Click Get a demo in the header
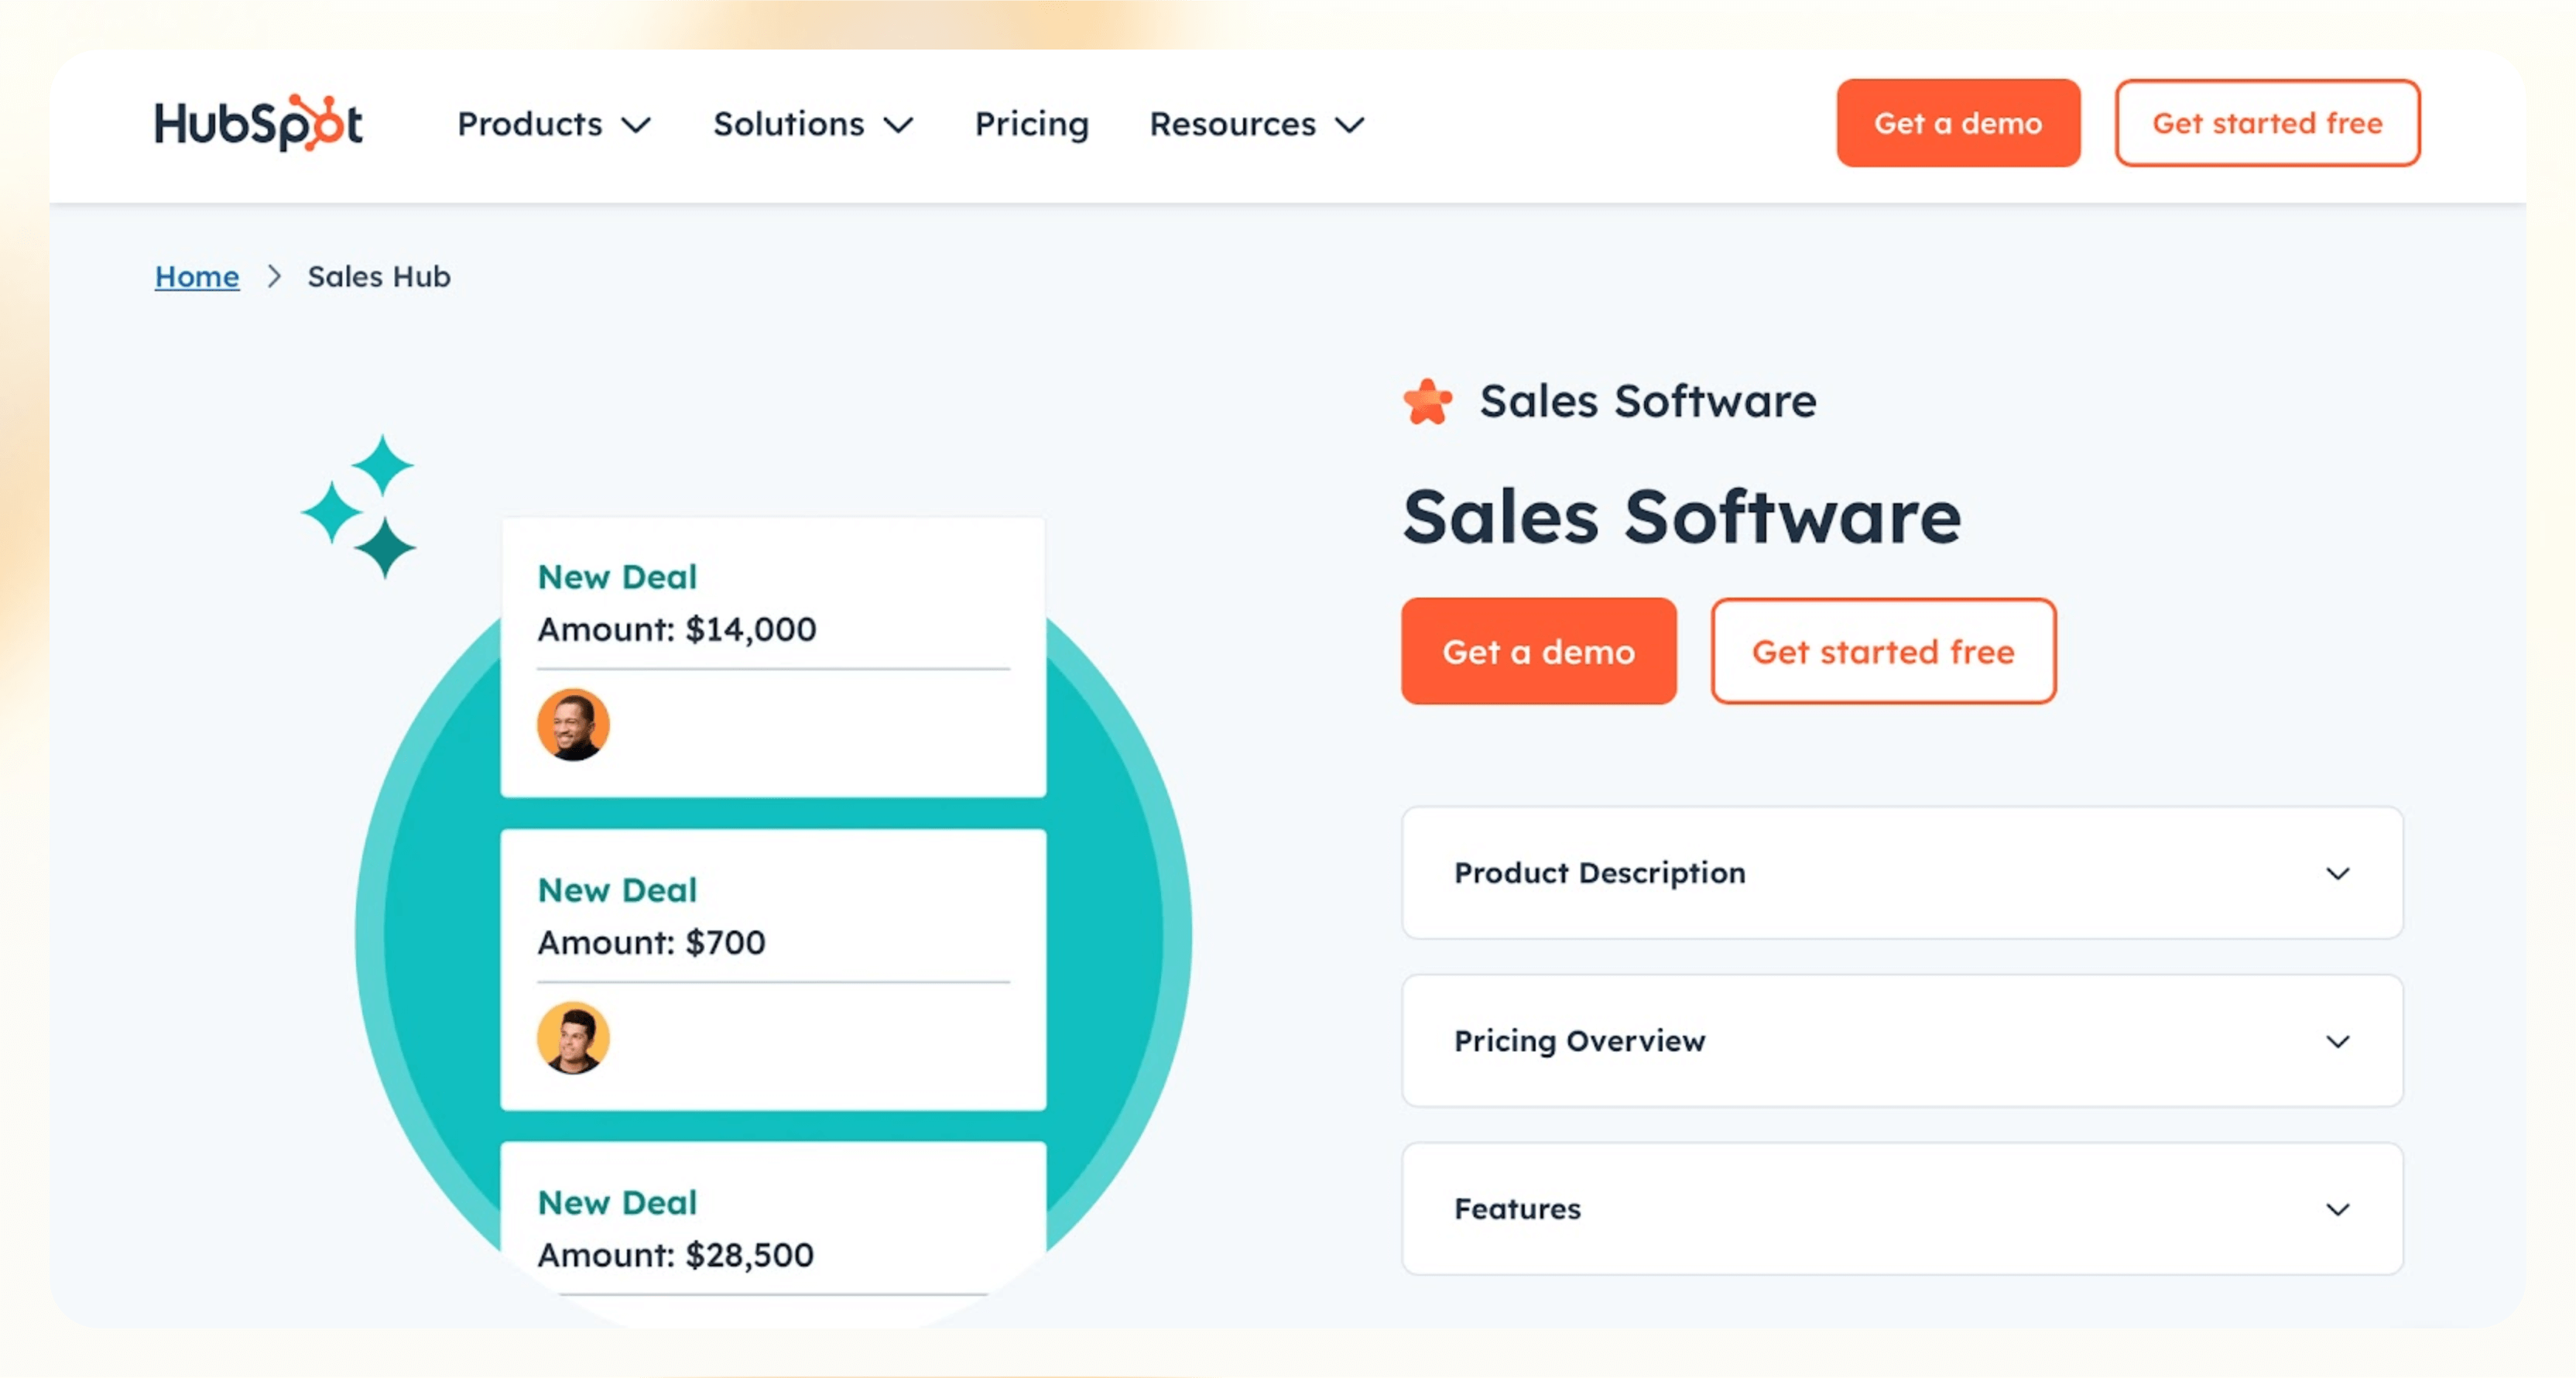 tap(1957, 123)
